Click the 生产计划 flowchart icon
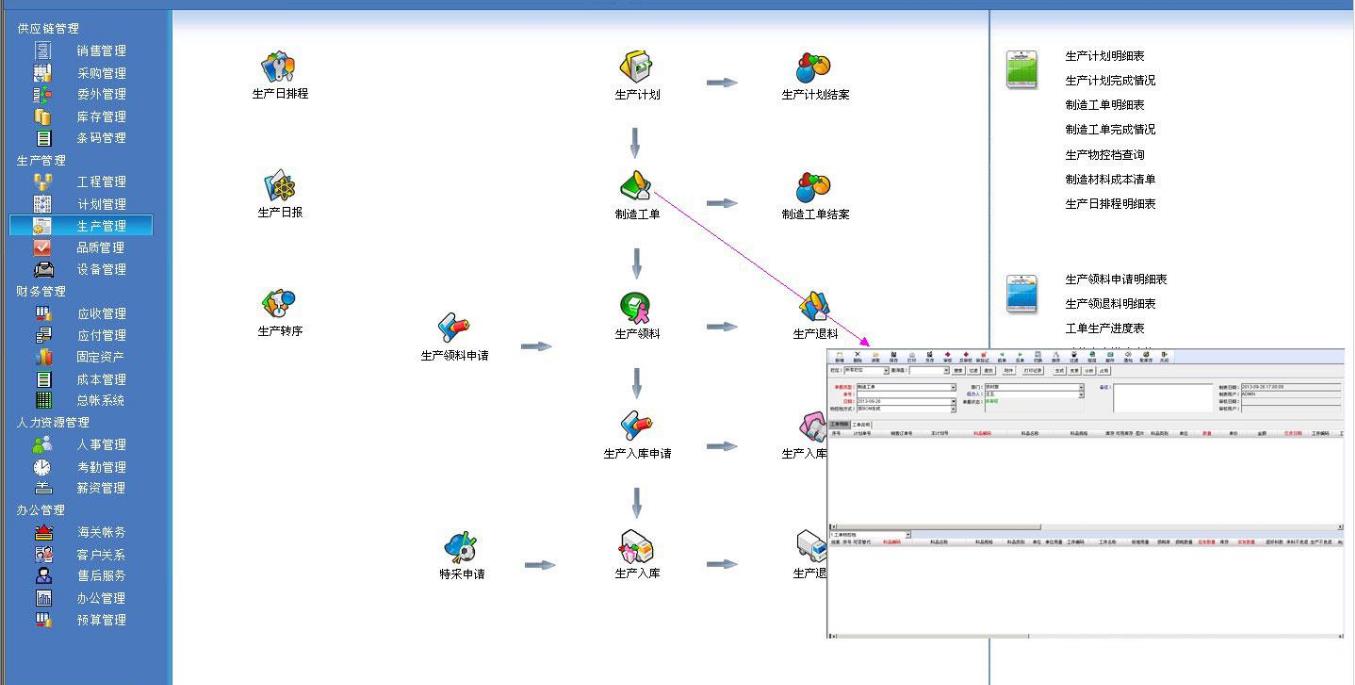This screenshot has width=1355, height=685. coord(636,69)
